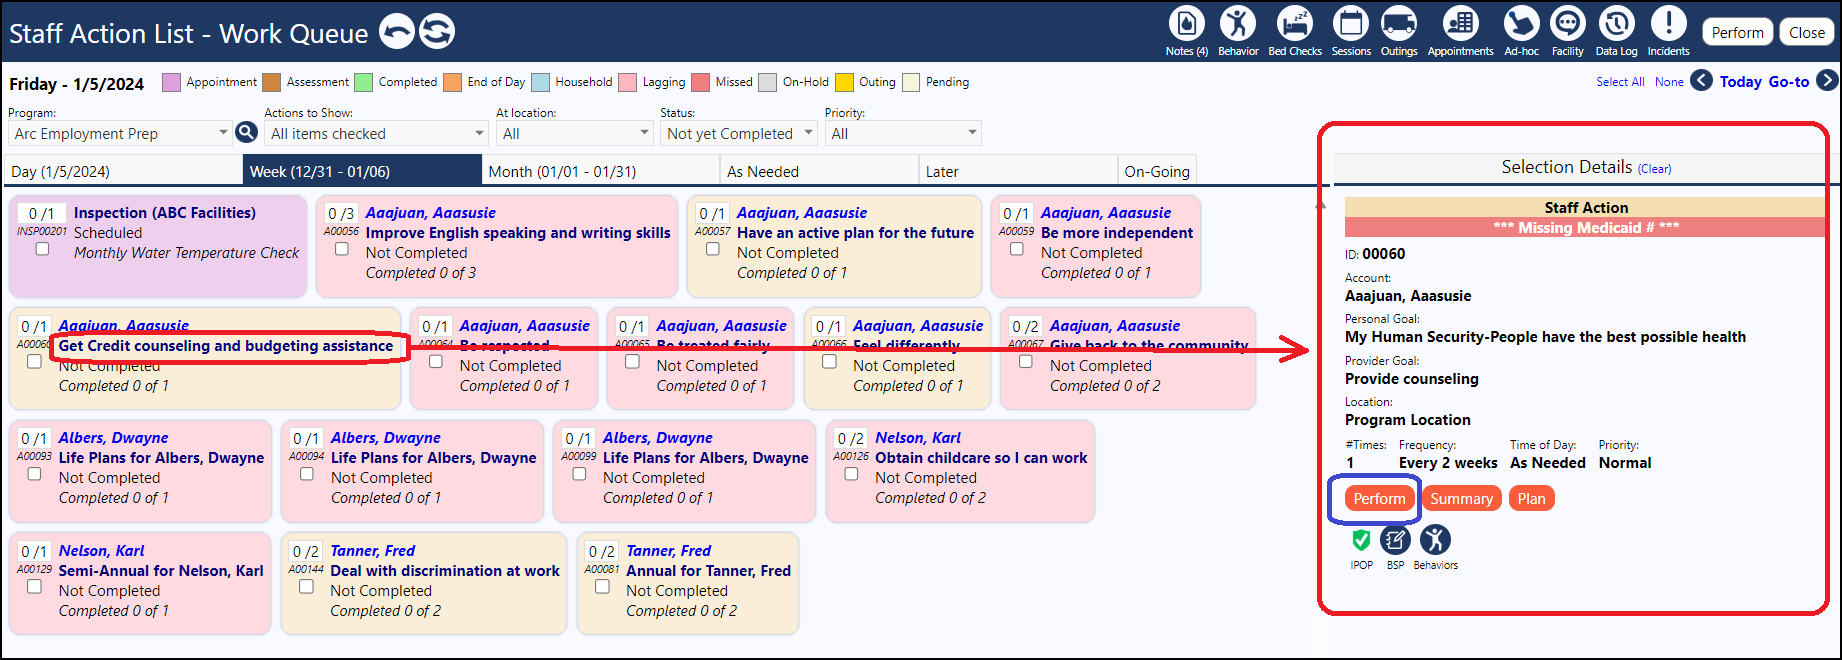Check Semi-Annual for Nelson, Karl box
This screenshot has height=660, width=1842.
pos(34,587)
